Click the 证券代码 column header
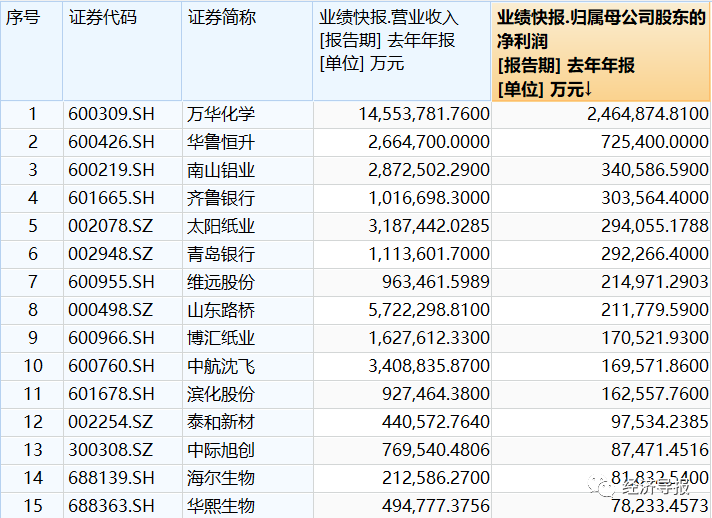Image resolution: width=712 pixels, height=518 pixels. [x=122, y=51]
